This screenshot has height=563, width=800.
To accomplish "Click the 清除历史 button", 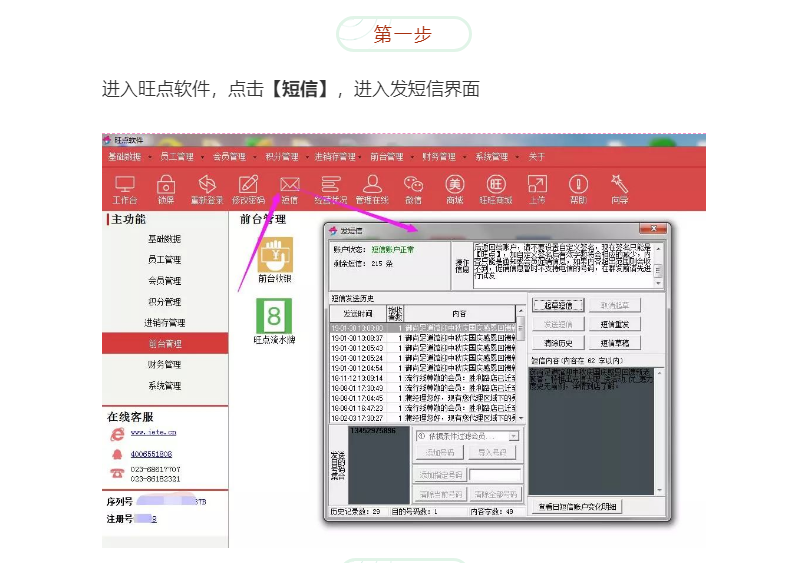I will (x=558, y=343).
